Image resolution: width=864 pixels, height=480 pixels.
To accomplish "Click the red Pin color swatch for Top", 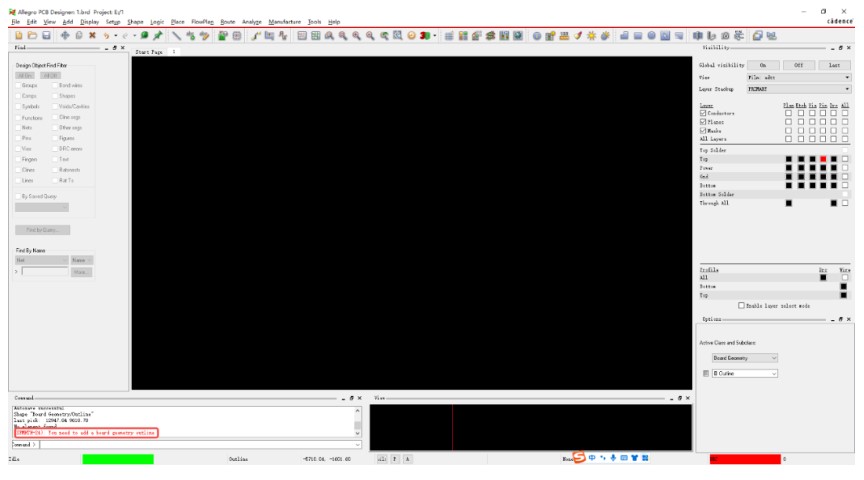I will coord(823,159).
